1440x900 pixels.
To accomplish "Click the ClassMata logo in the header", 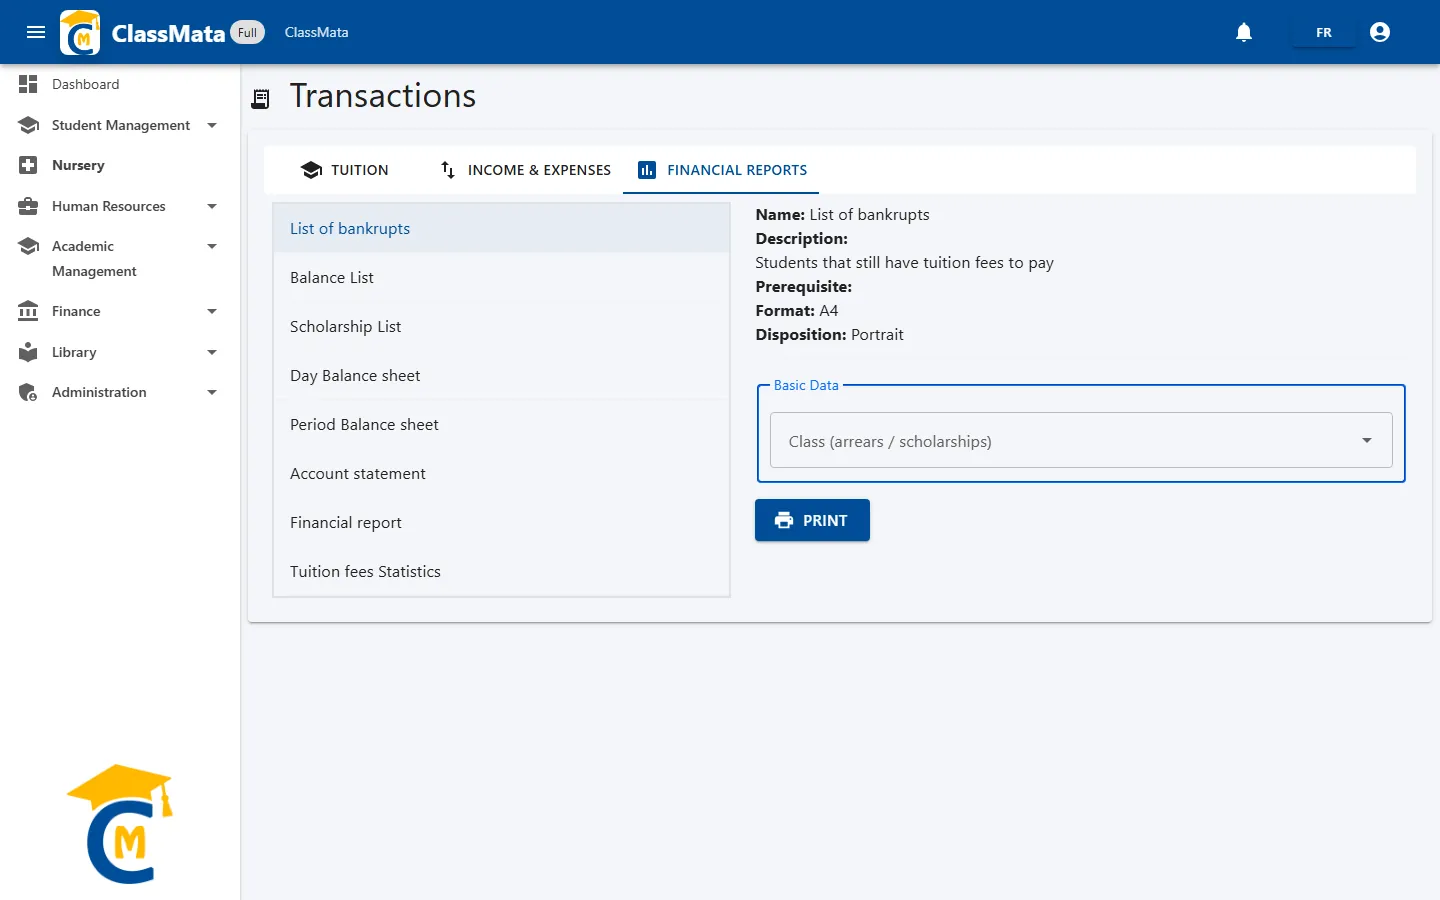I will pyautogui.click(x=80, y=32).
